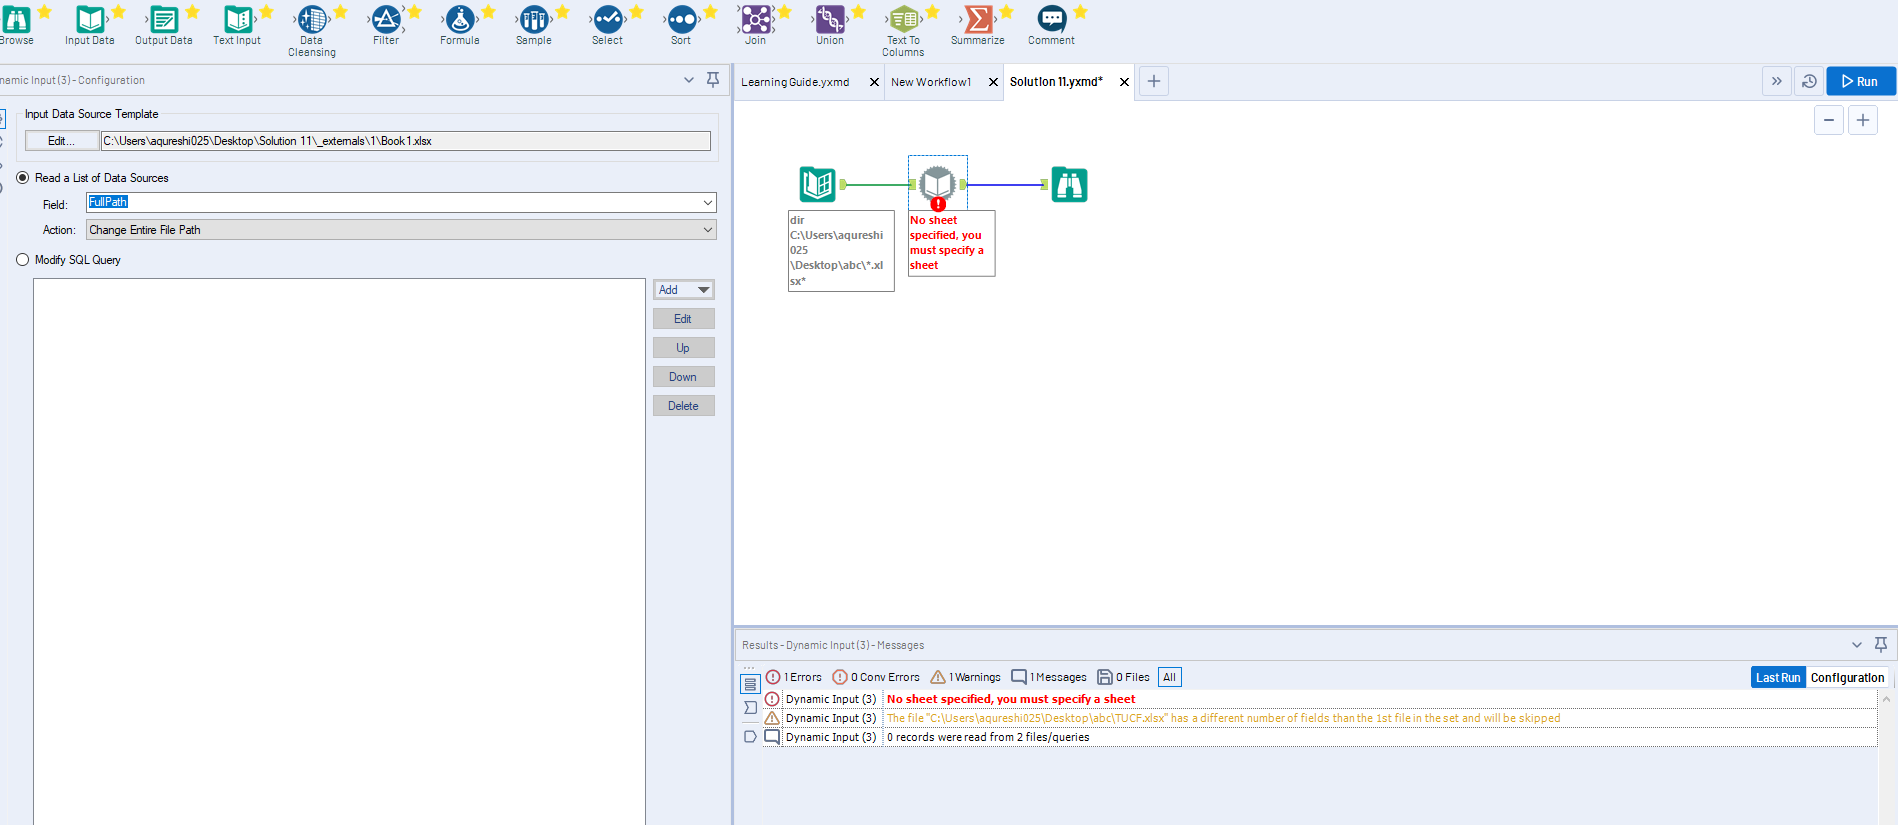This screenshot has width=1898, height=825.
Task: Pick the Formula tool icon
Action: 460,19
